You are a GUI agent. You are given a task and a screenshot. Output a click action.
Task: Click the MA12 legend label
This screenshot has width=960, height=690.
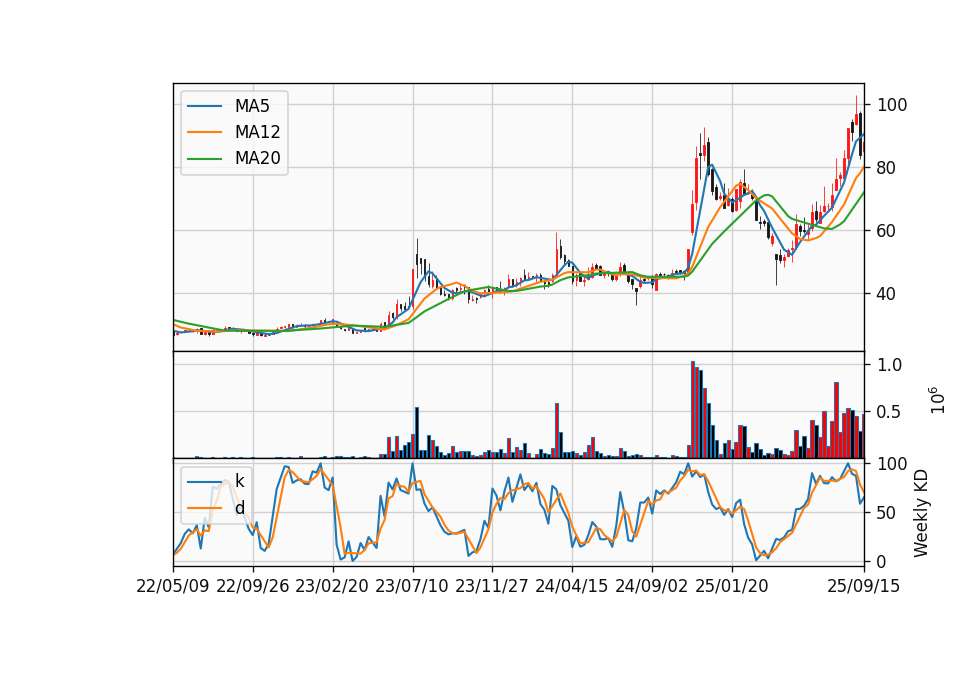coord(257,132)
